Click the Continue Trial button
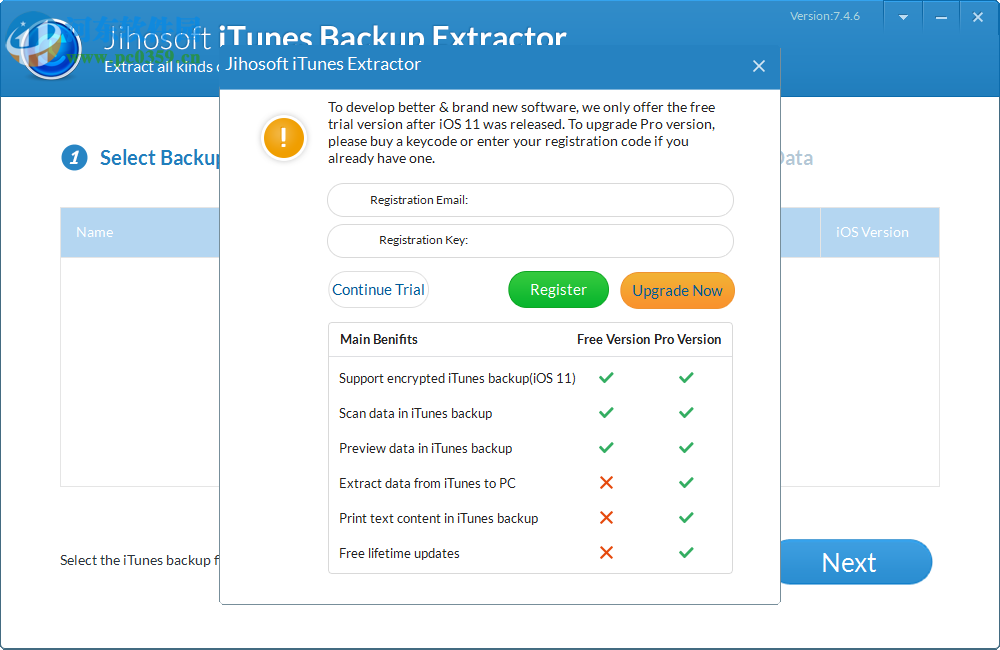 (x=378, y=289)
